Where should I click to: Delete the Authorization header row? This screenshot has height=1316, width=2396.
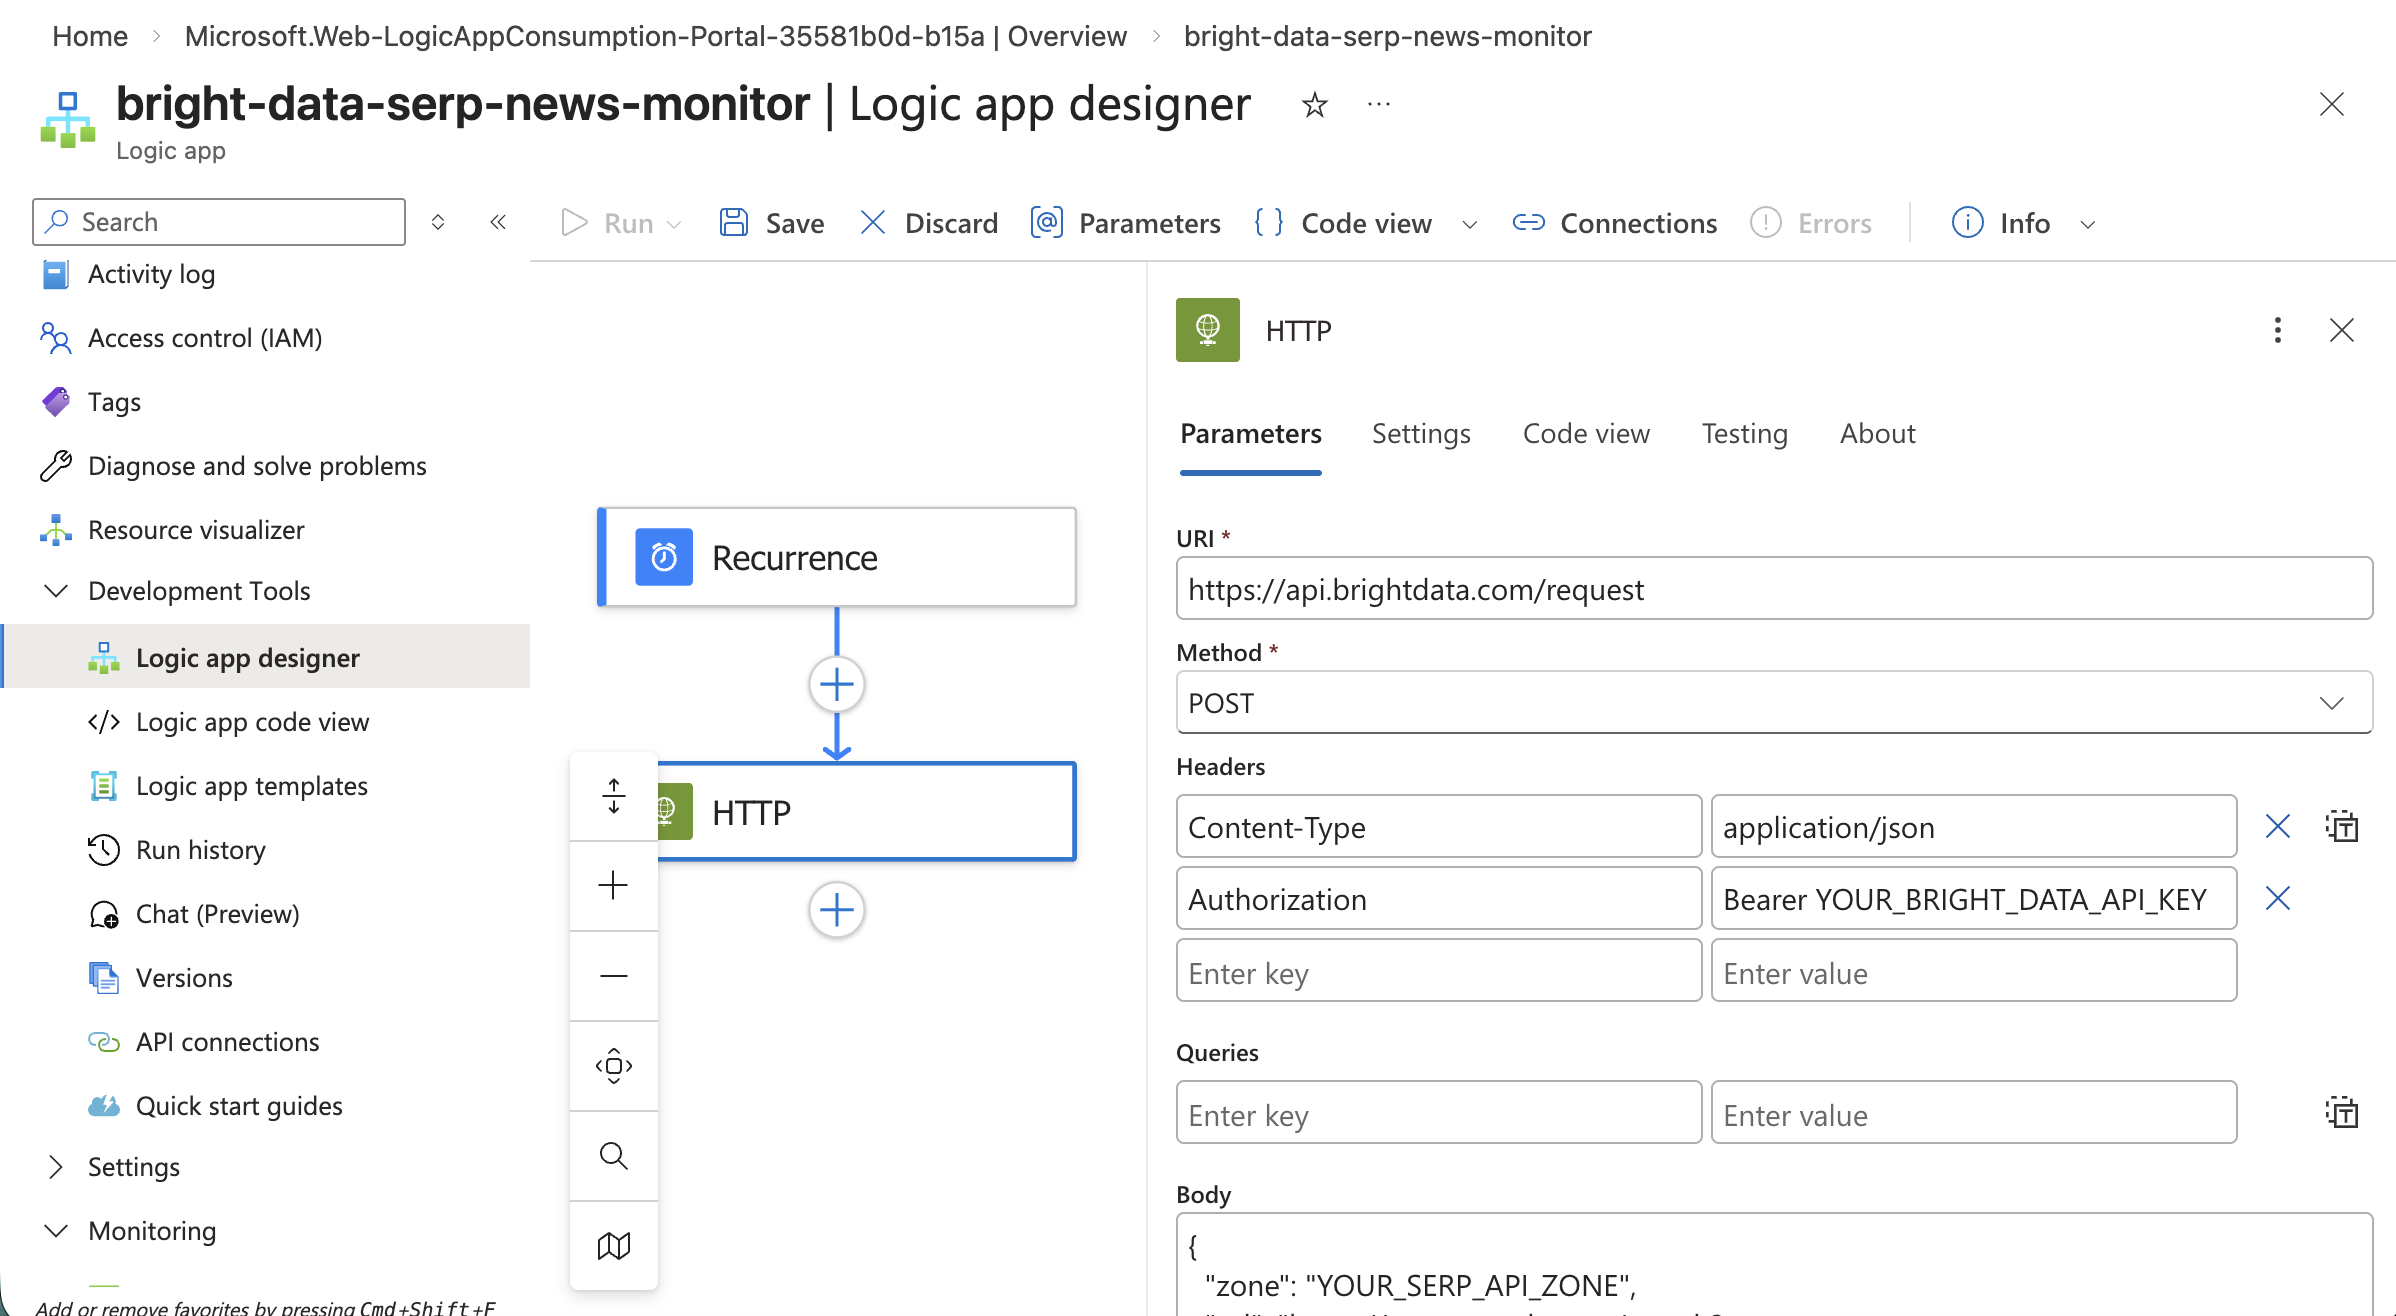tap(2277, 899)
